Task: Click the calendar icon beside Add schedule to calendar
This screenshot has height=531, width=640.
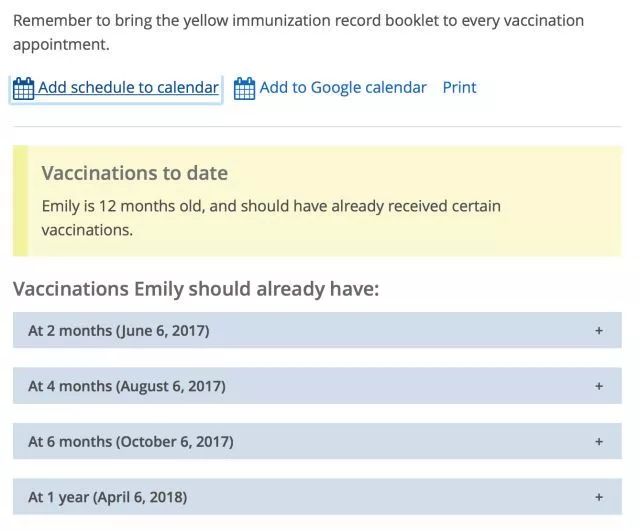Action: (x=23, y=88)
